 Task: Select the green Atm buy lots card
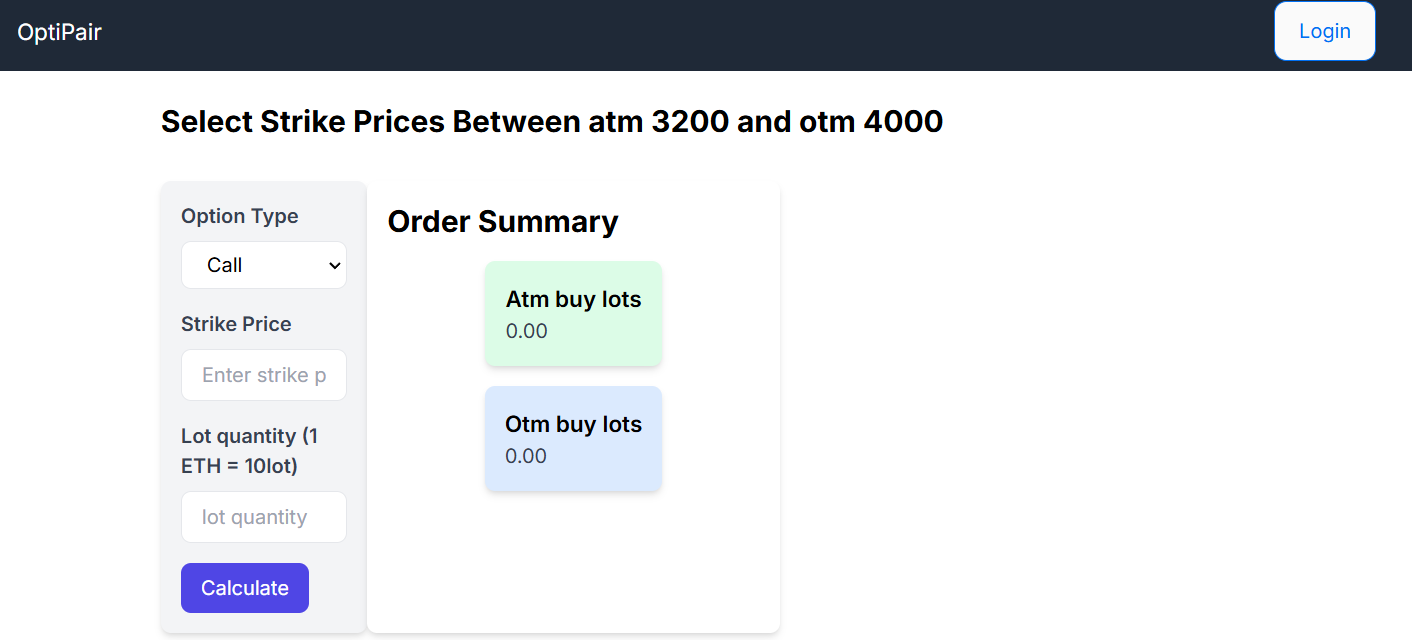pyautogui.click(x=573, y=314)
